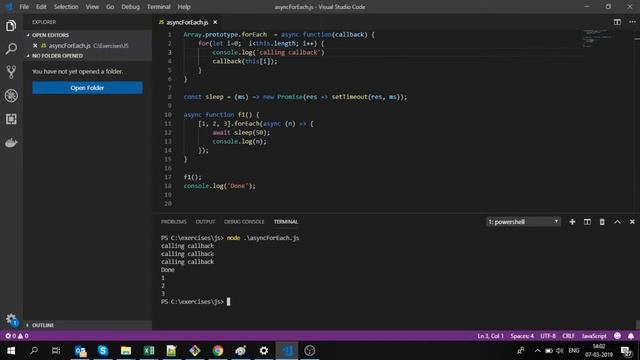Open Excel from the taskbar

tap(149, 351)
